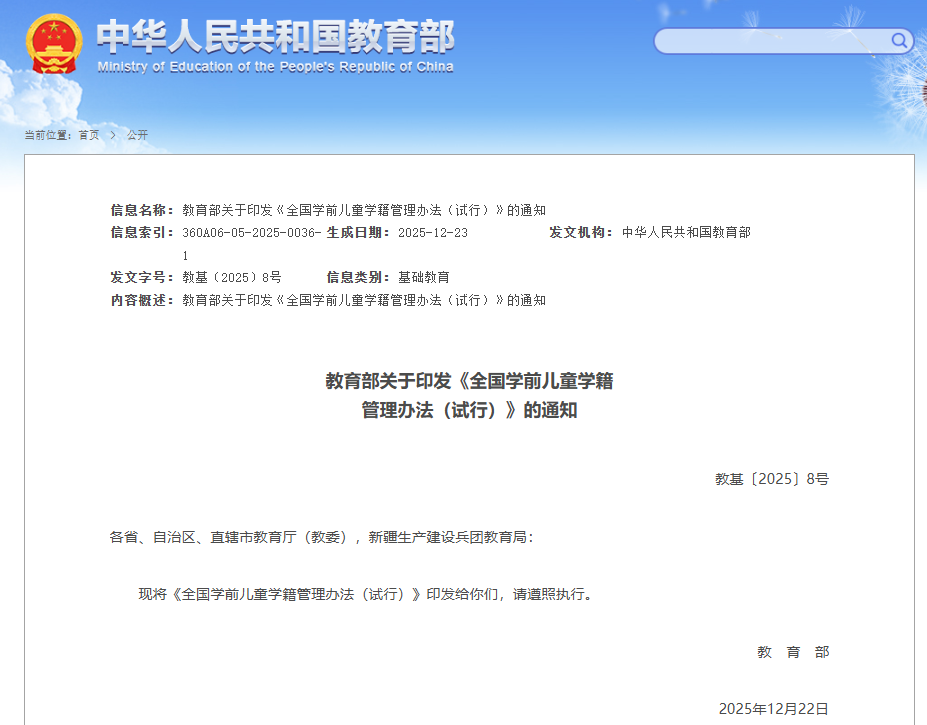Click the breadcrumb chevron separator
The height and width of the screenshot is (725, 927).
click(113, 135)
